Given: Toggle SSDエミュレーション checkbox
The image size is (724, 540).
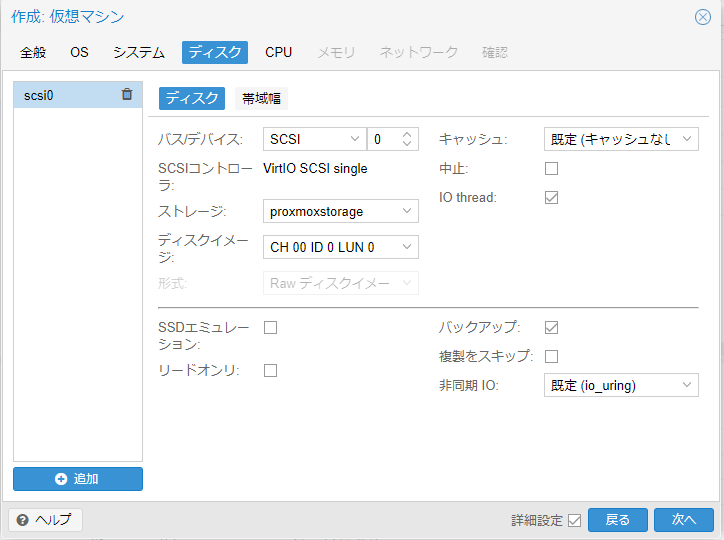Looking at the screenshot, I should pos(270,327).
